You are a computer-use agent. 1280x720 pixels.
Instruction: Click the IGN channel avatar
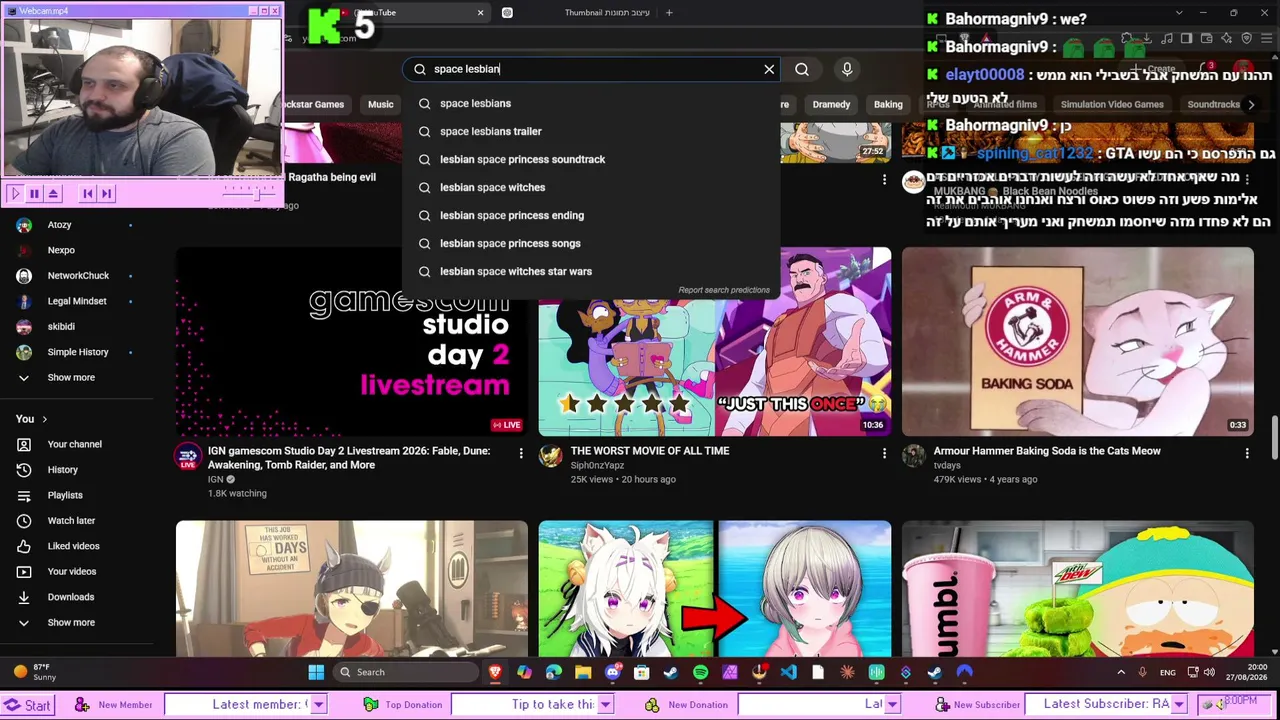188,457
